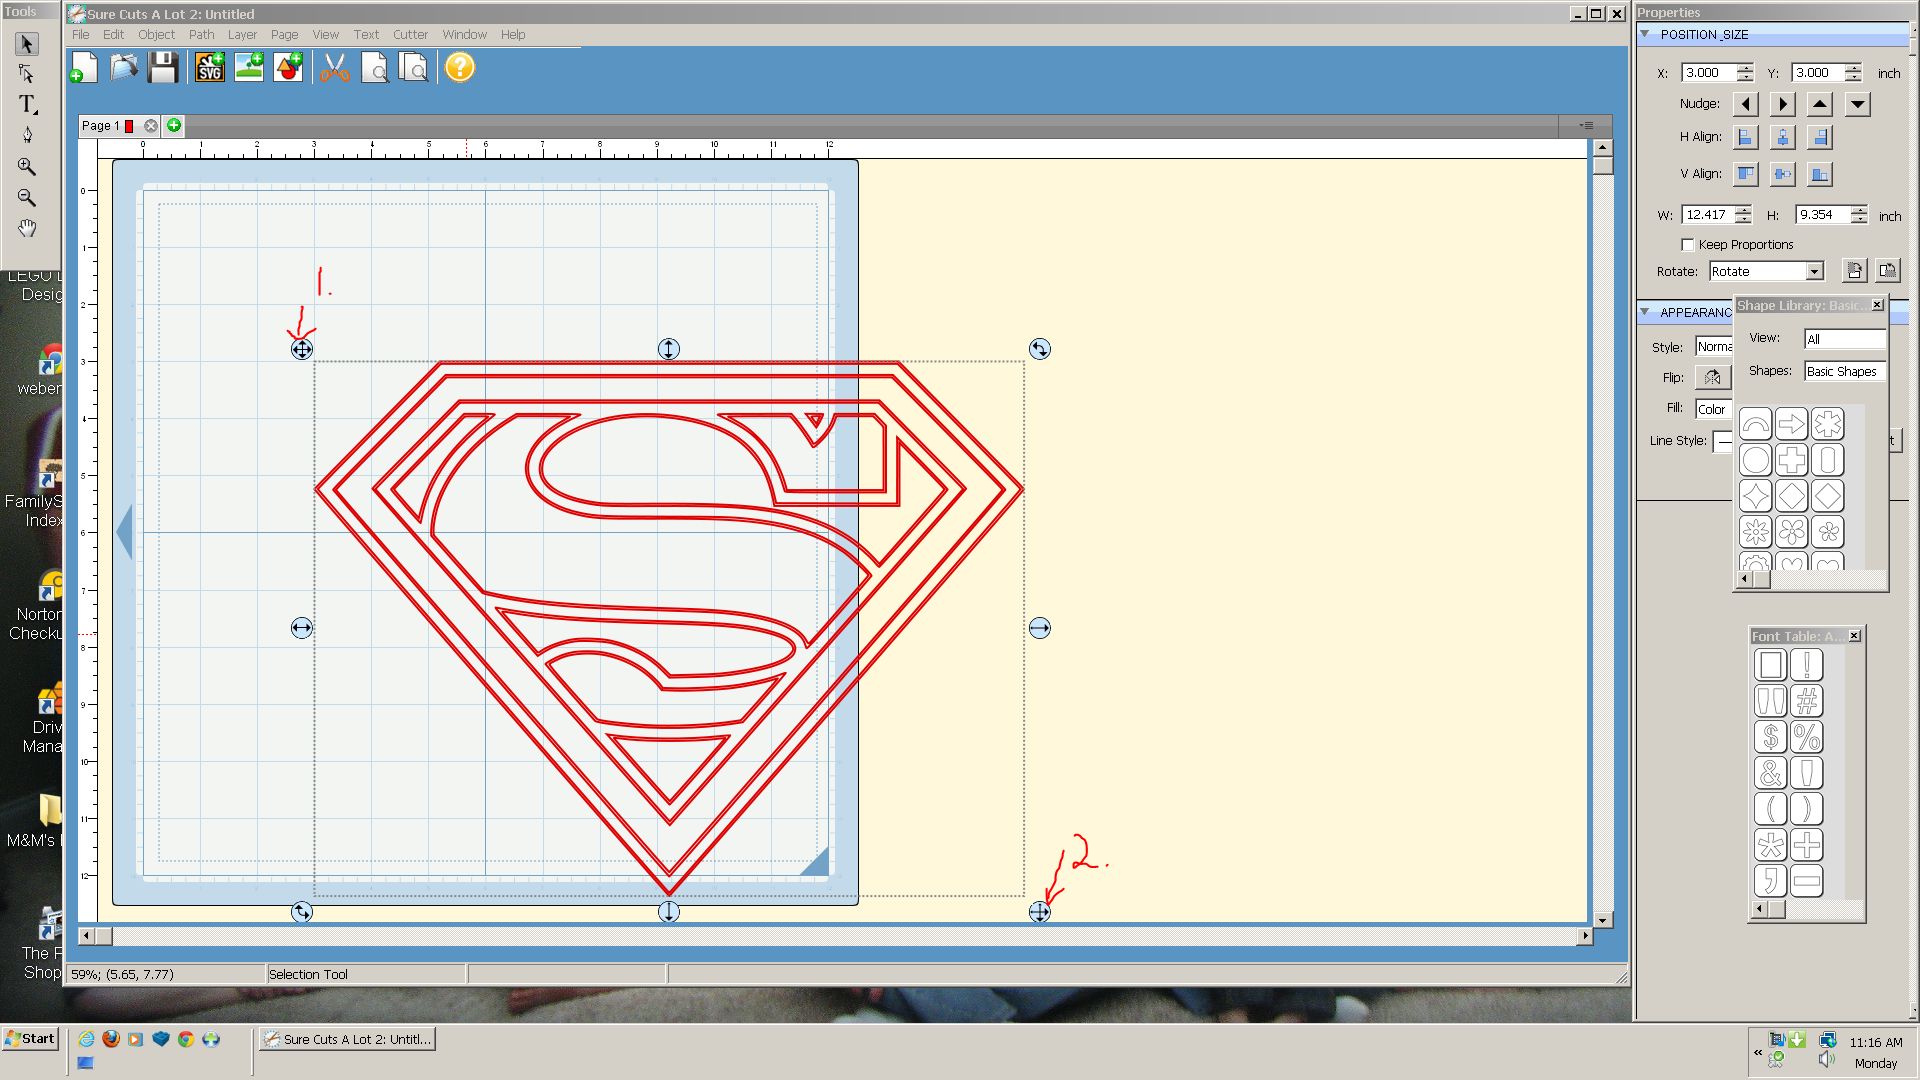Insert the arrow shape from Shape Library

[x=1792, y=424]
